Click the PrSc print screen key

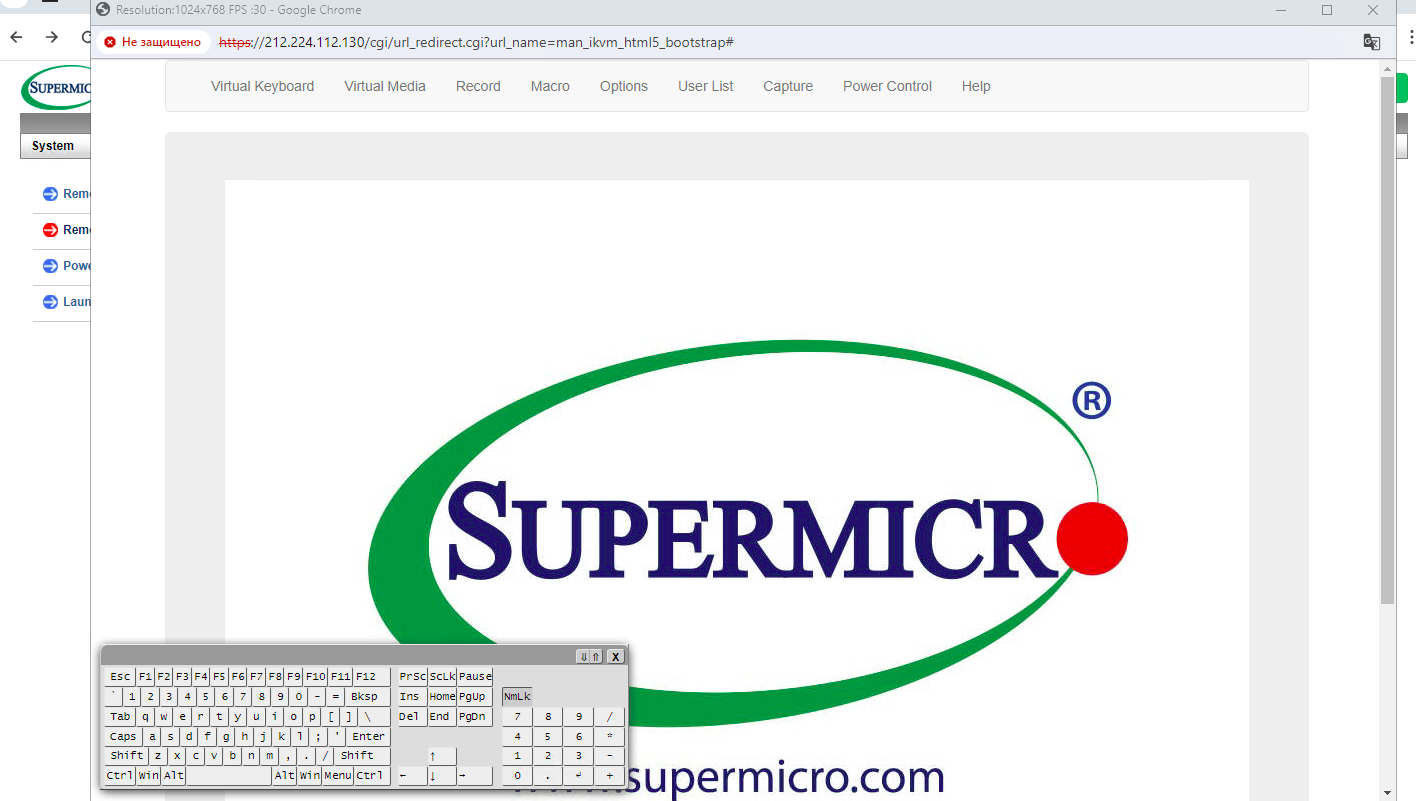coord(412,677)
